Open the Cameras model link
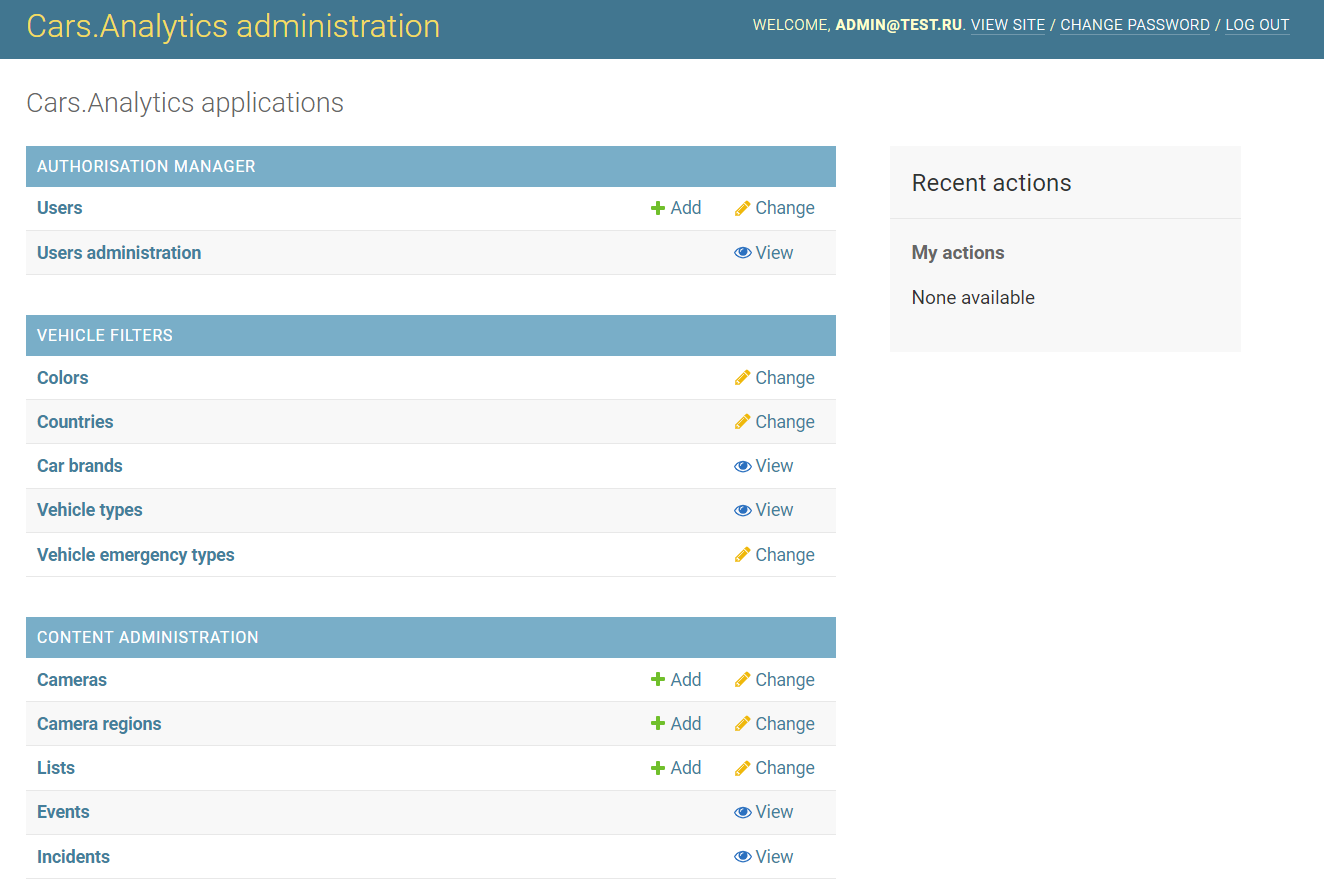The height and width of the screenshot is (879, 1324). pos(72,680)
